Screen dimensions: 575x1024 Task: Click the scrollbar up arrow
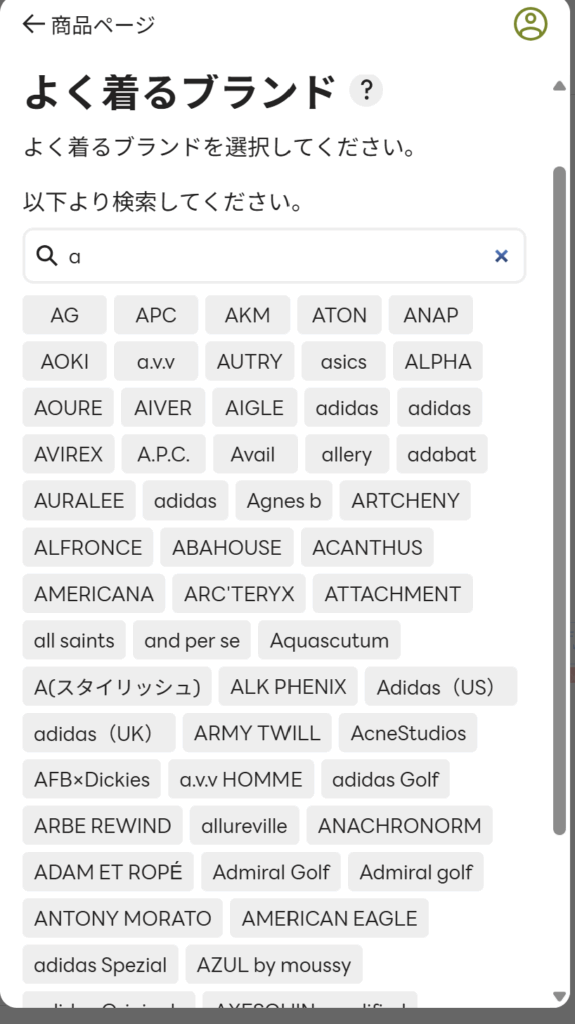(x=559, y=86)
